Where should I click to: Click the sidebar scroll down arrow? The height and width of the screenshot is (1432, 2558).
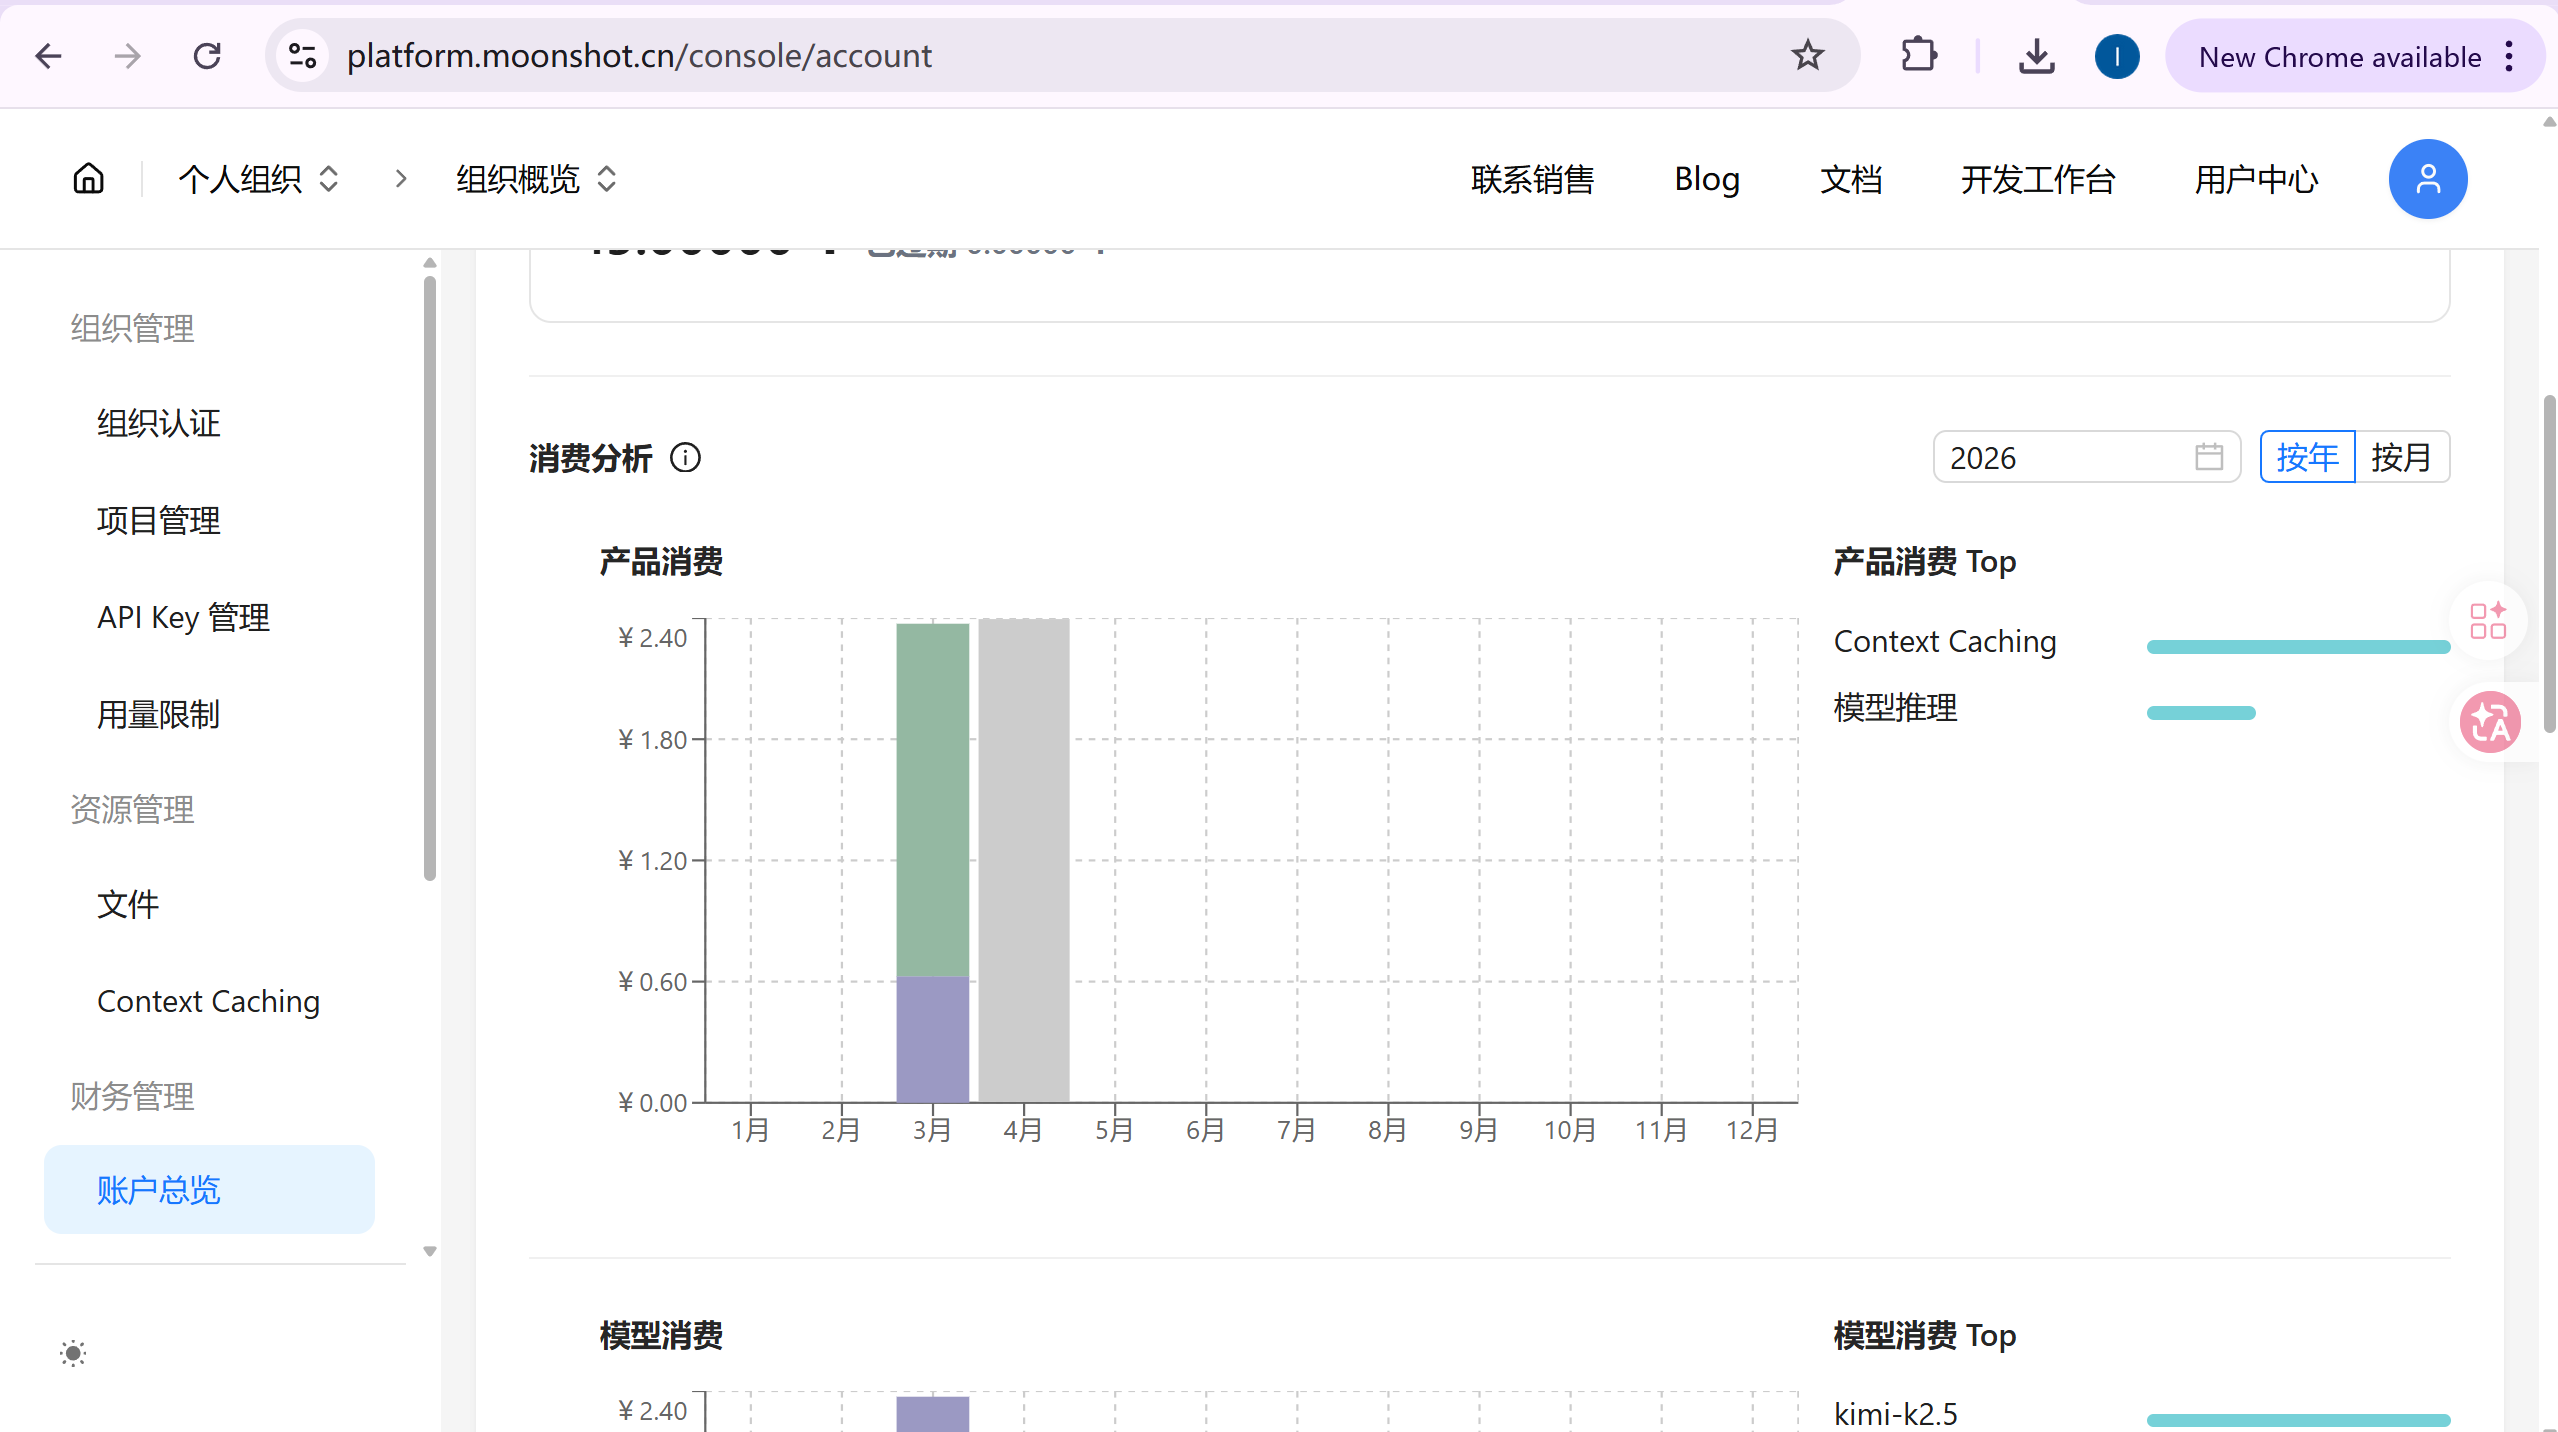[x=430, y=1251]
